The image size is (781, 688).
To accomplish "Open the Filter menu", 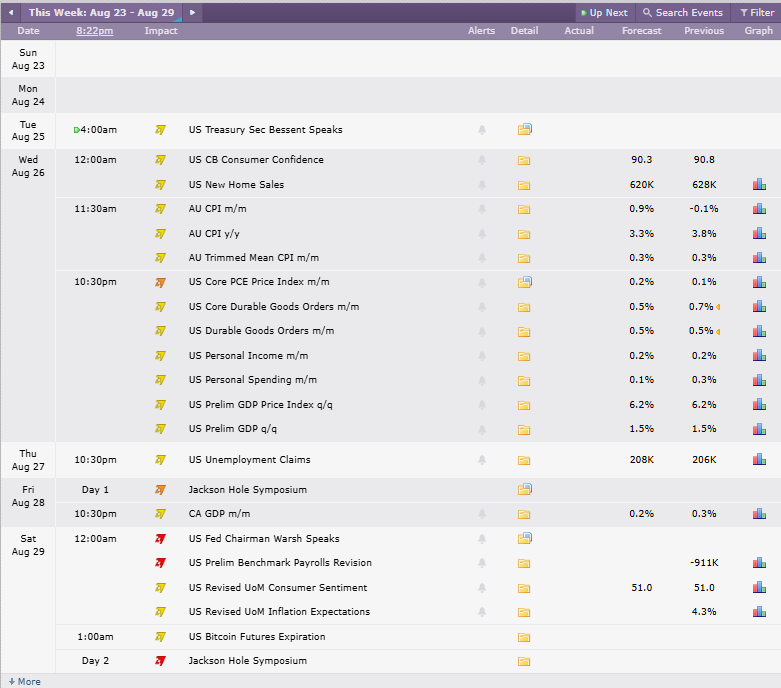I will tap(757, 12).
